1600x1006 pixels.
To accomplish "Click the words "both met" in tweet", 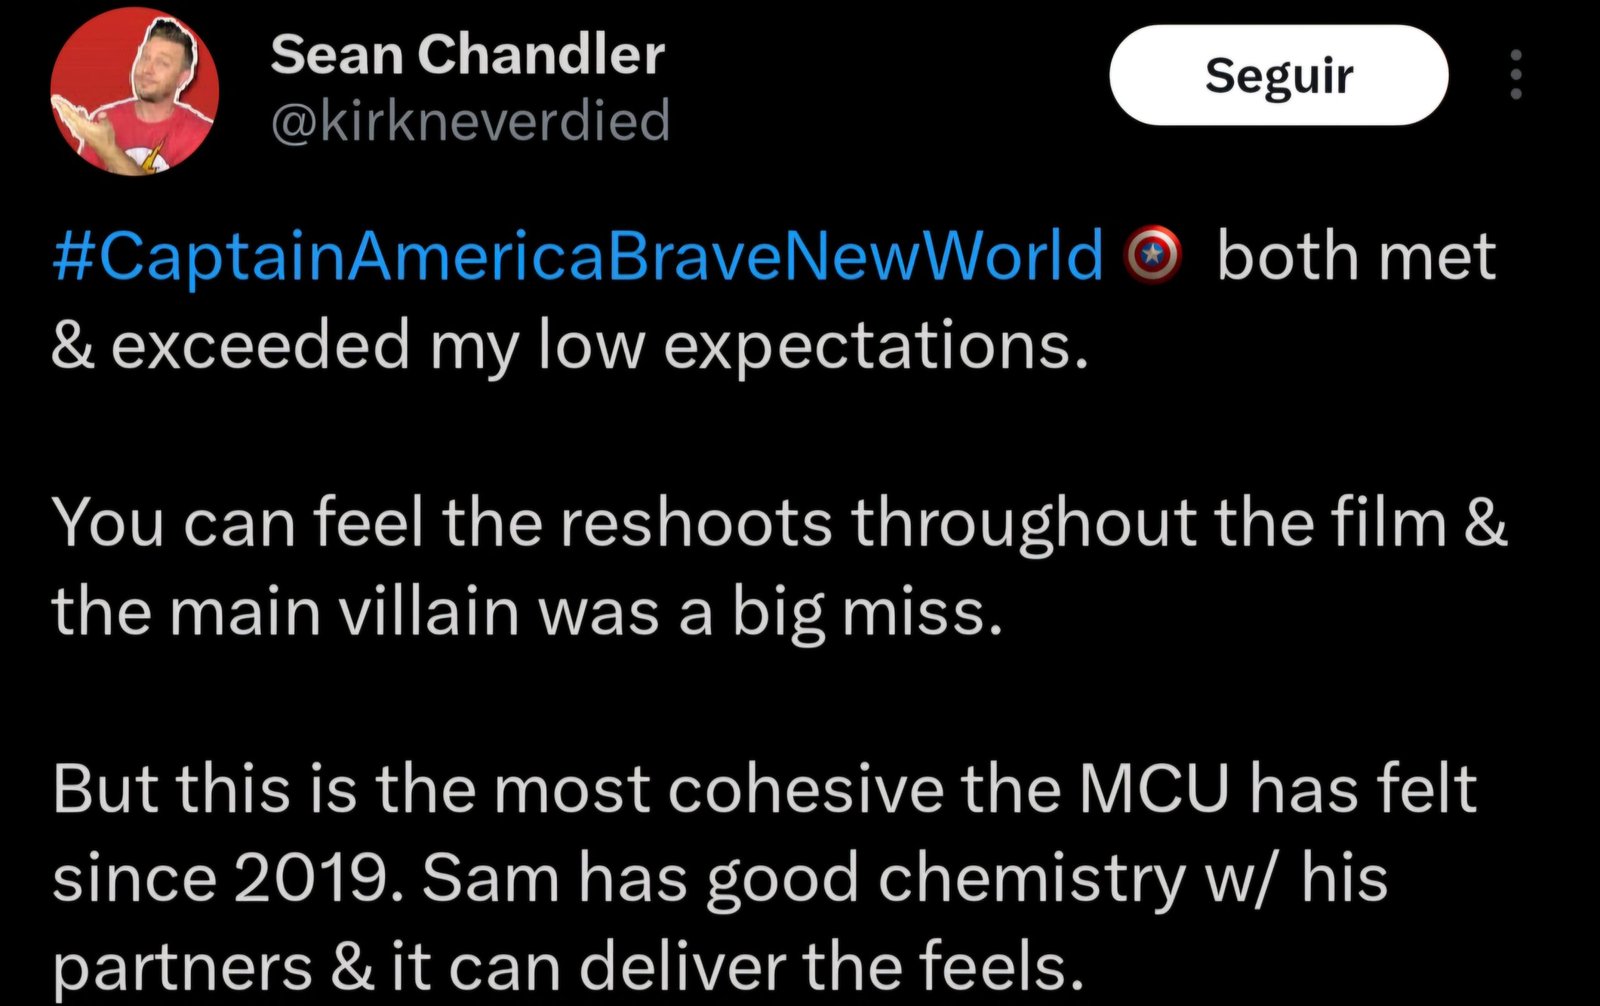I will 1356,257.
